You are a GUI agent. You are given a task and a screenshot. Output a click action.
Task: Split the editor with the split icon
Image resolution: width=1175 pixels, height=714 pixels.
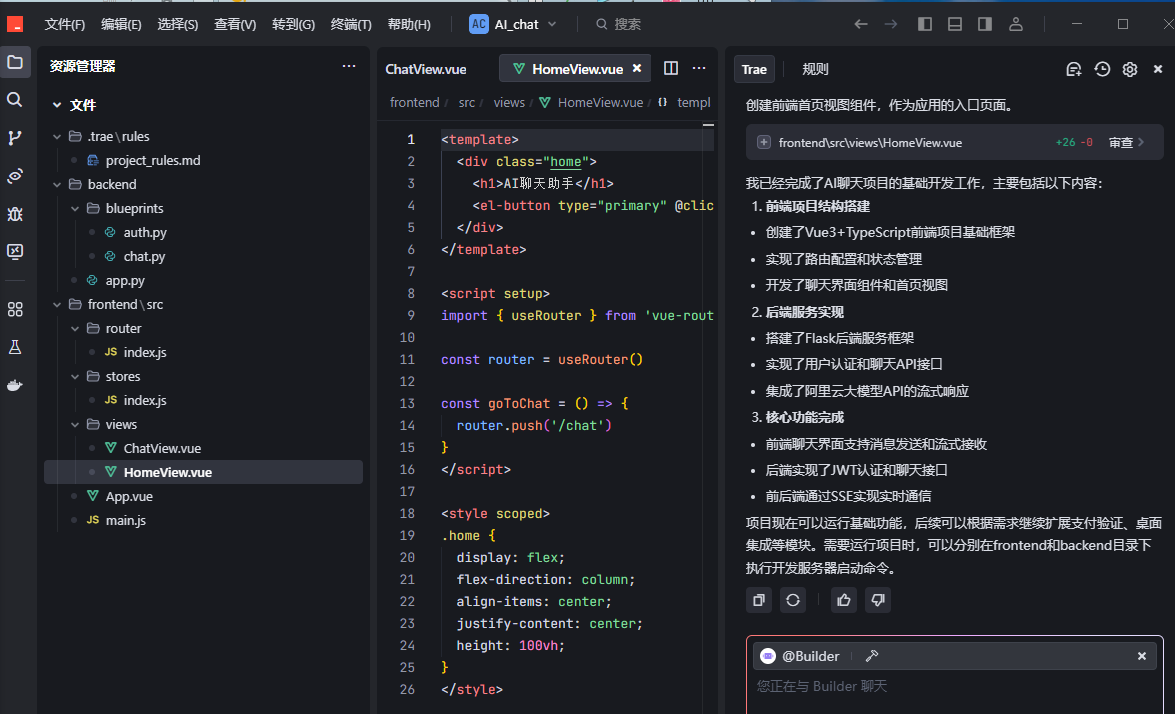tap(671, 68)
